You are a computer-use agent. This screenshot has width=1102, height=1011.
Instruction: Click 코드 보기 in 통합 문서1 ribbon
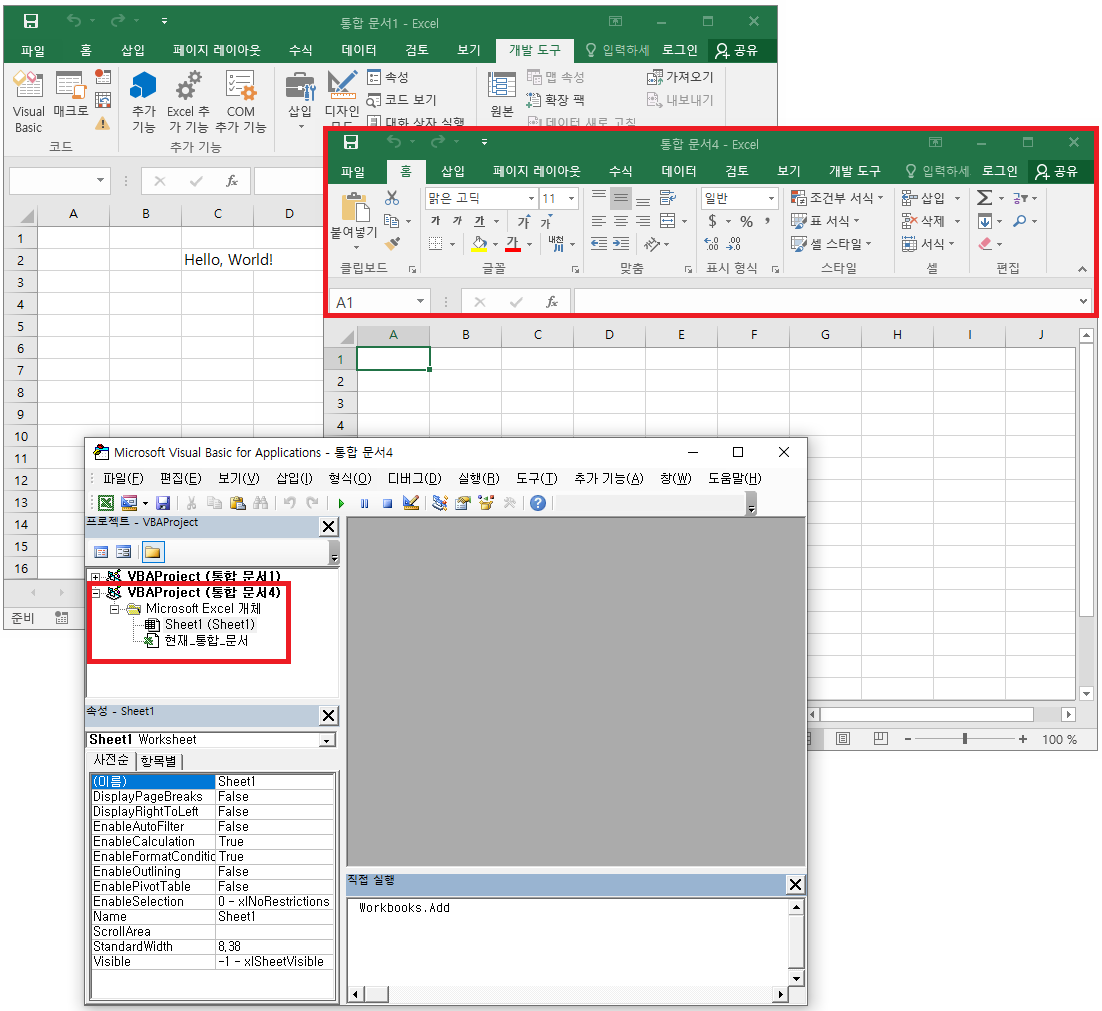point(403,100)
